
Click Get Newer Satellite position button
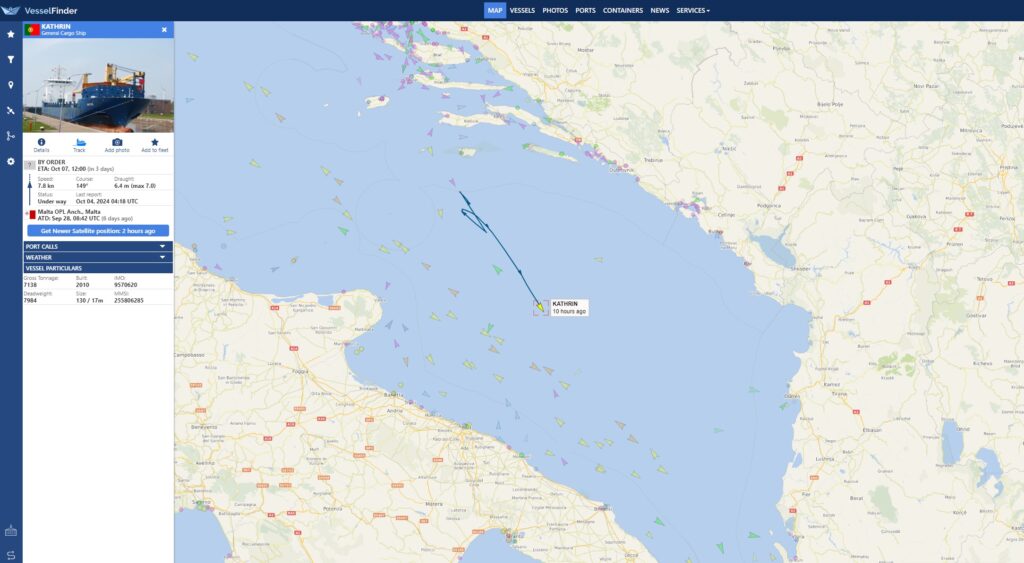click(98, 231)
